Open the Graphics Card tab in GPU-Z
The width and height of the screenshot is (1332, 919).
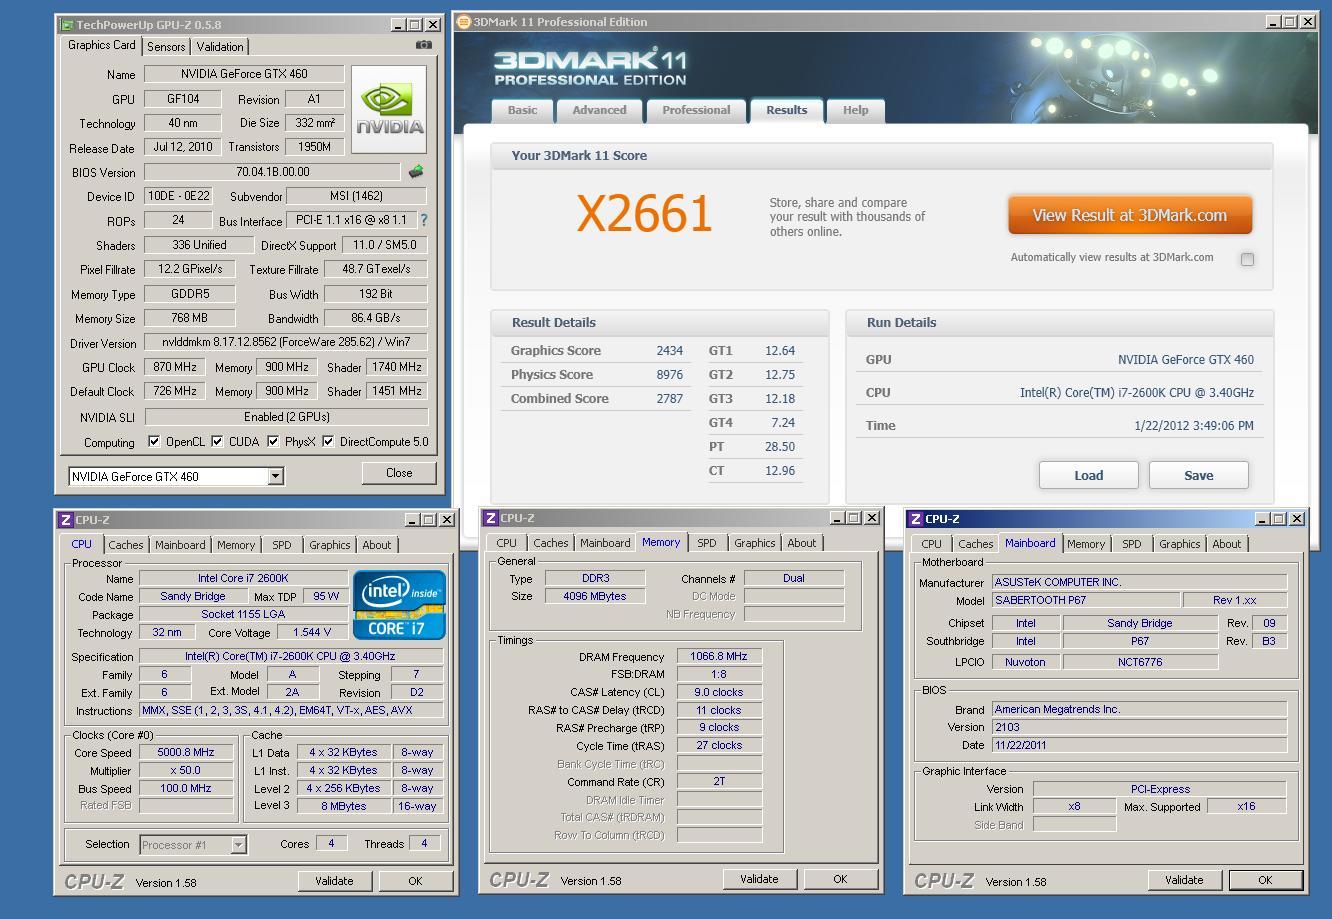pos(102,45)
